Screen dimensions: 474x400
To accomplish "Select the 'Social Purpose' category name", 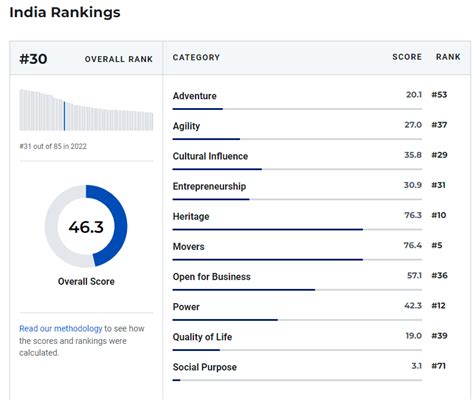I will 205,367.
